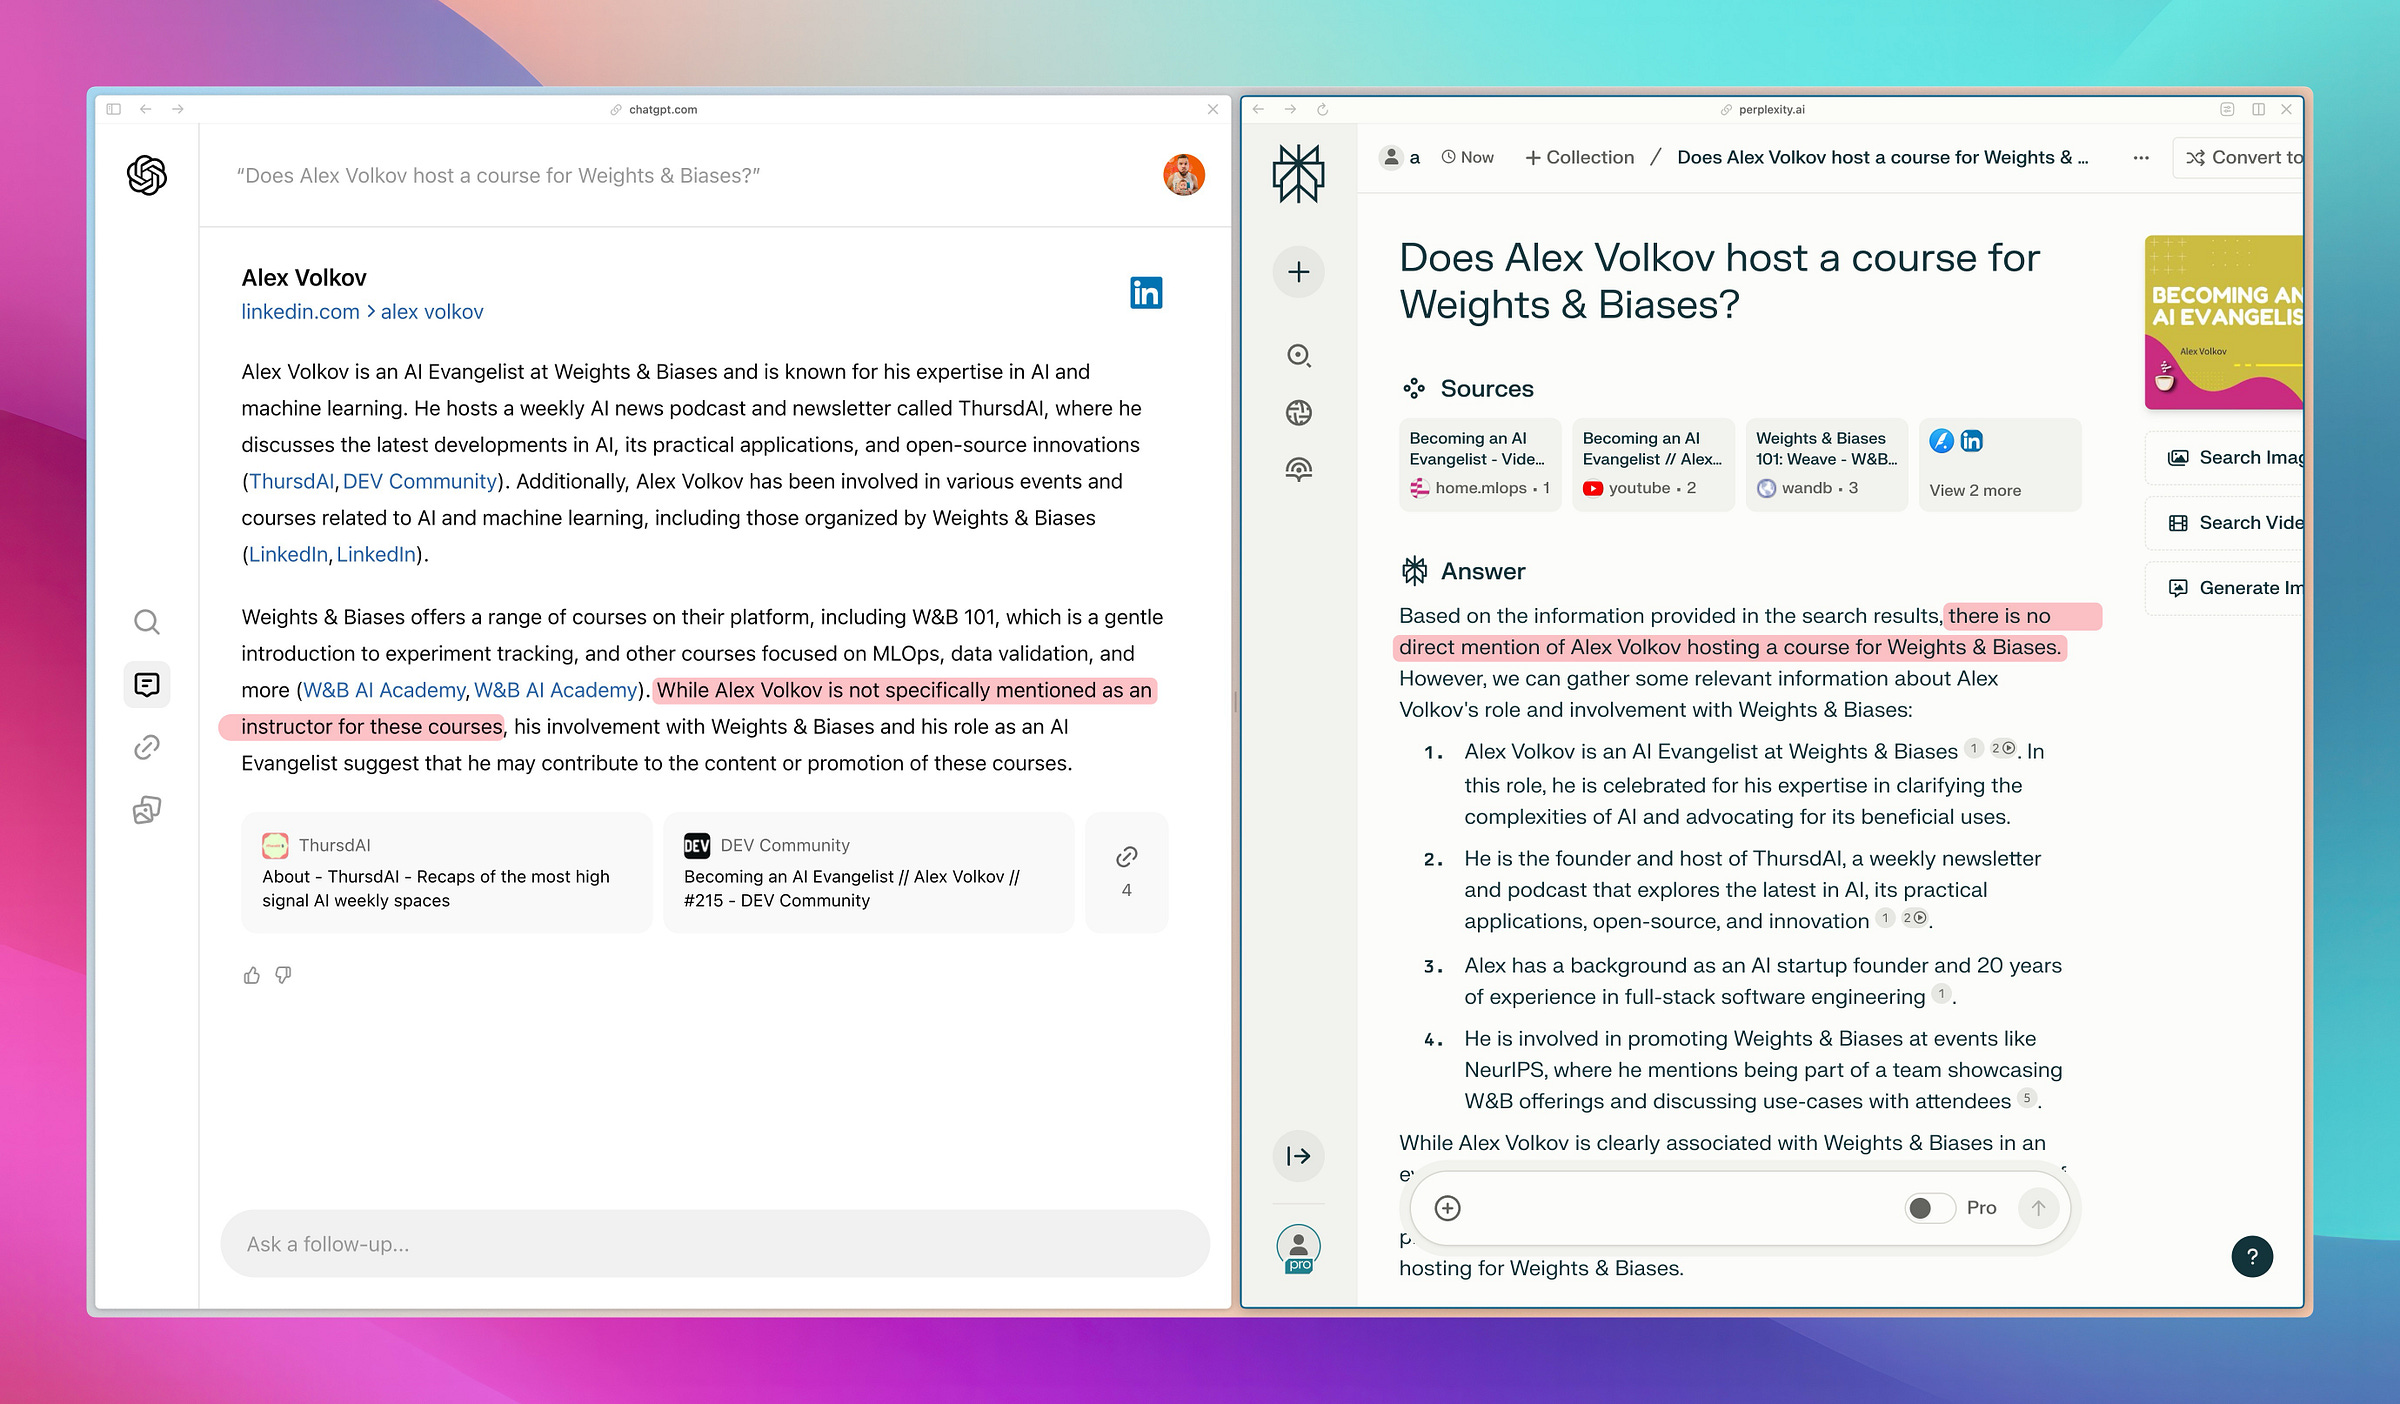Viewport: 2400px width, 1404px height.
Task: Reload the Perplexity page
Action: tap(1322, 109)
